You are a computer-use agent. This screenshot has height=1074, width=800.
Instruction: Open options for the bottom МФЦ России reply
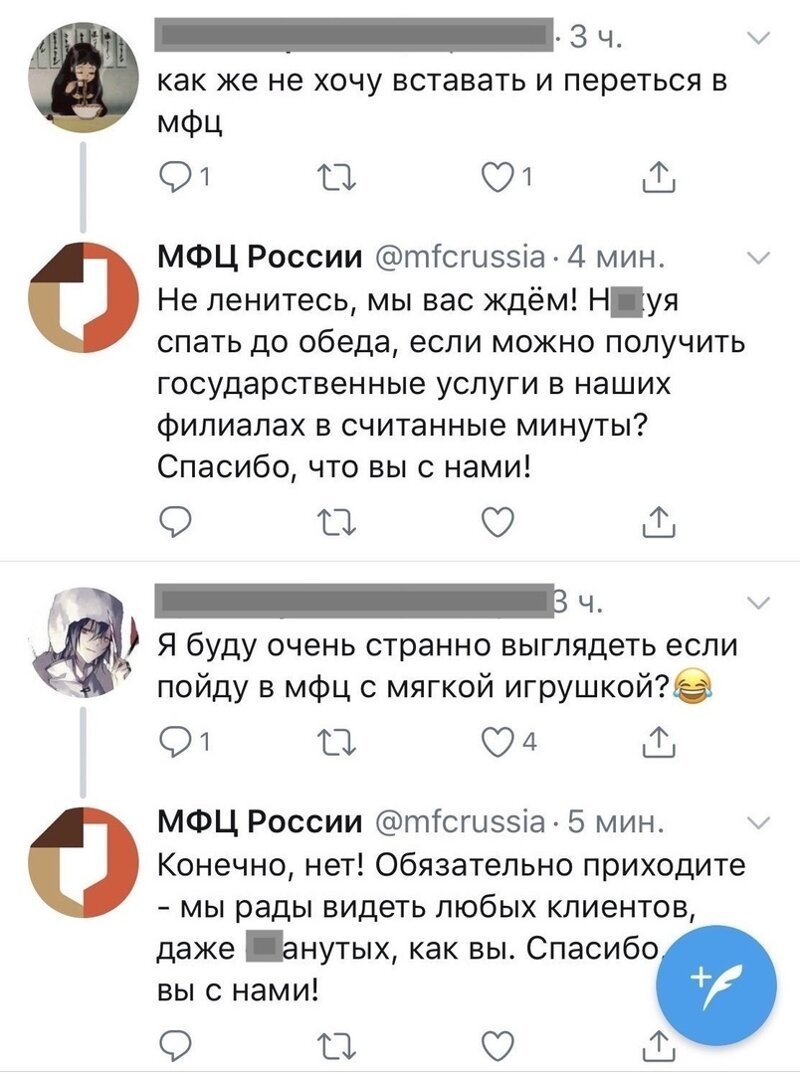[x=758, y=823]
